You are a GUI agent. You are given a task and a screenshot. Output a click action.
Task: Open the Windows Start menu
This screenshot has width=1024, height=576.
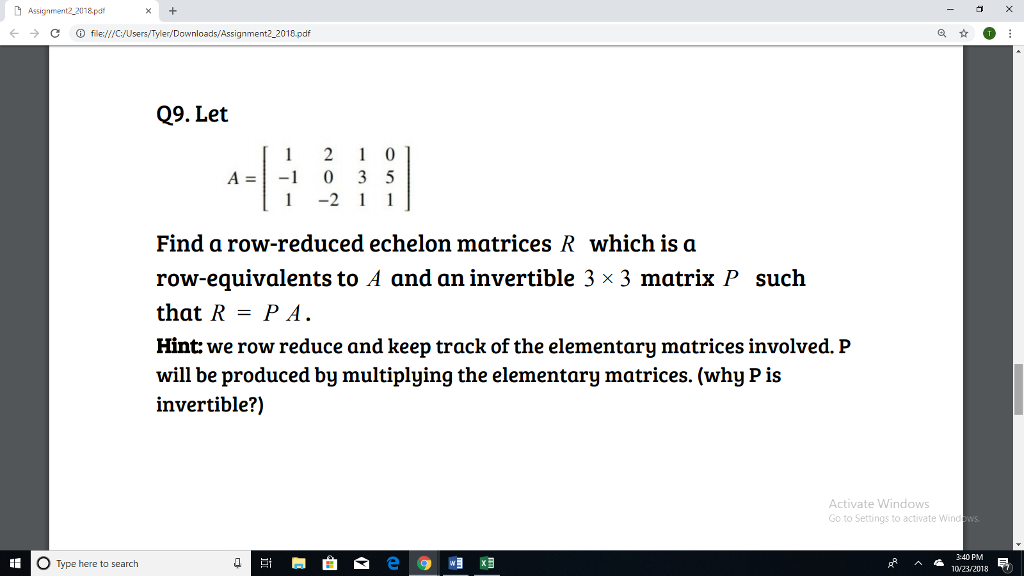pyautogui.click(x=15, y=563)
